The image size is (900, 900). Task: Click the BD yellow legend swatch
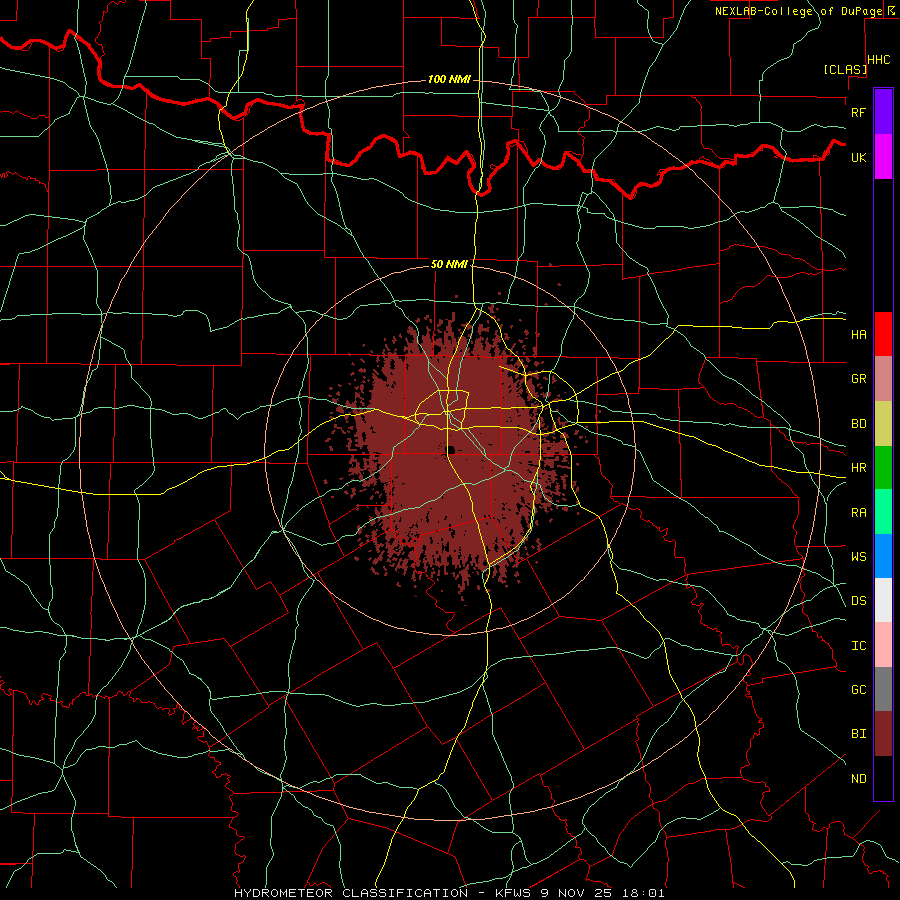tap(883, 424)
